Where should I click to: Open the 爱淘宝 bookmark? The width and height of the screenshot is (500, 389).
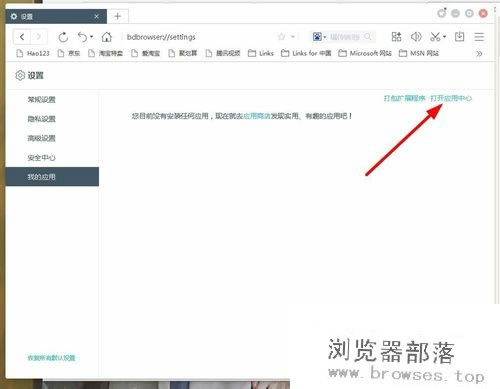coord(146,53)
